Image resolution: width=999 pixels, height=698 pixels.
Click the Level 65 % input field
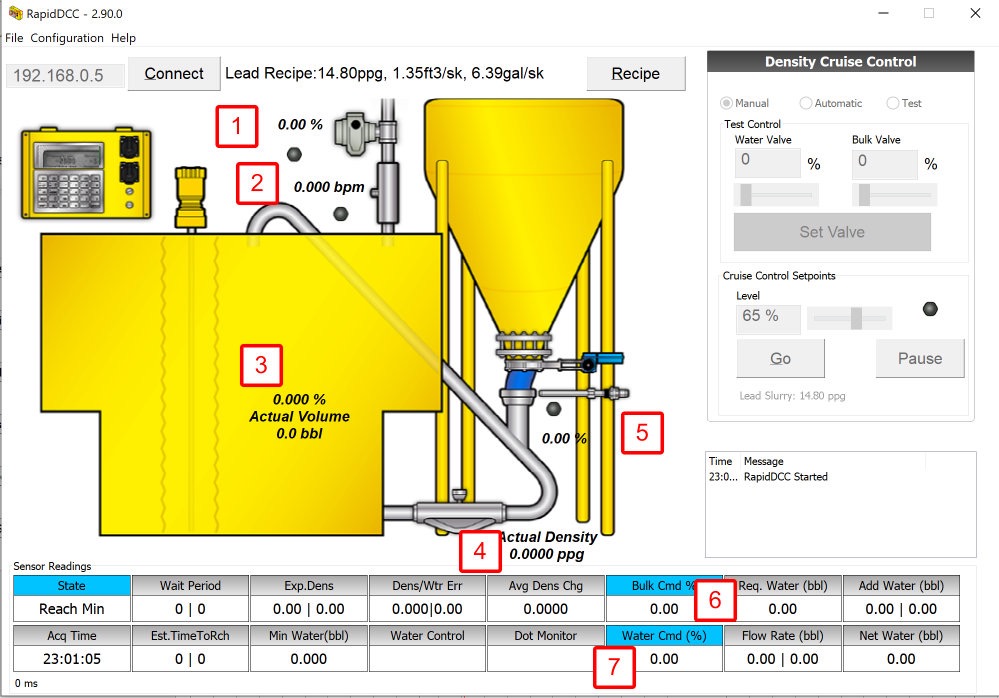click(768, 319)
